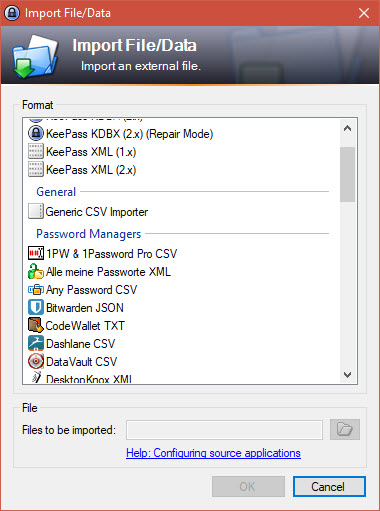Select the Alle meine Passworte XML entry
Screen dimensions: 380x511
pyautogui.click(x=99, y=272)
